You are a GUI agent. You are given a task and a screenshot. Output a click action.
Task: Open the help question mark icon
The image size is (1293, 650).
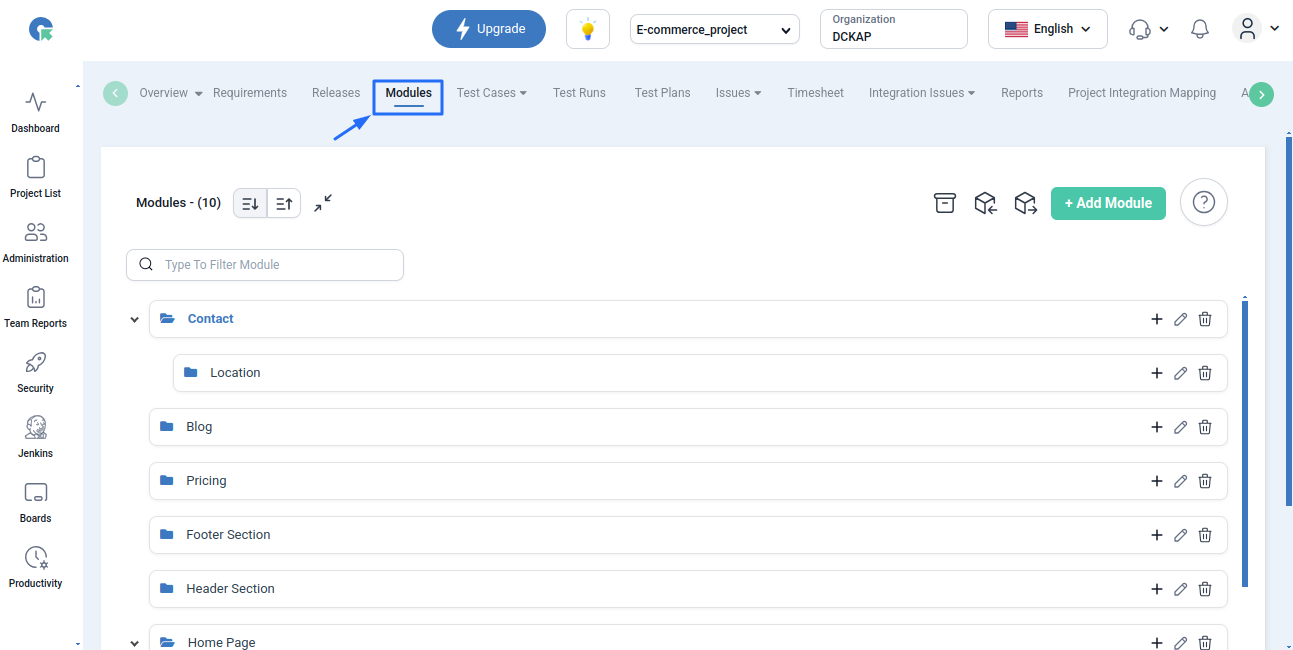1203,203
